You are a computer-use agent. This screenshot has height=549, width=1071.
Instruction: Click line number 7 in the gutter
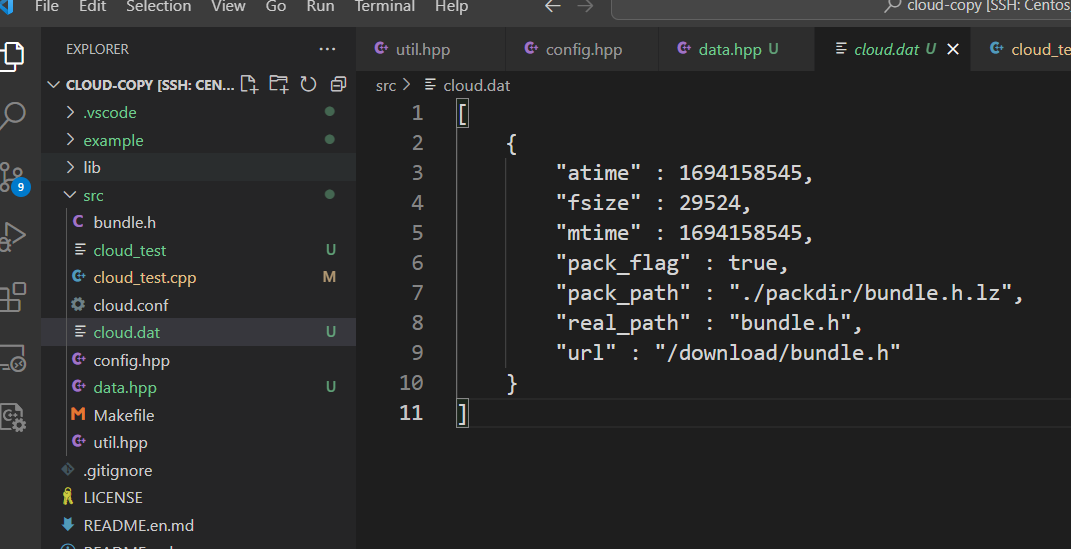pos(417,292)
